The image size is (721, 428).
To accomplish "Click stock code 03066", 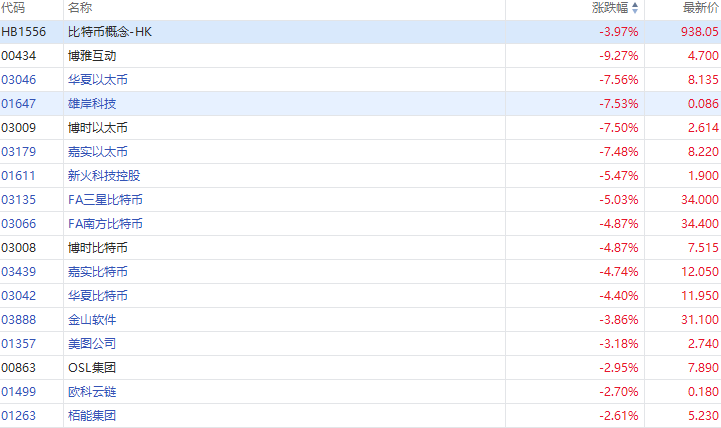I will click(x=18, y=223).
